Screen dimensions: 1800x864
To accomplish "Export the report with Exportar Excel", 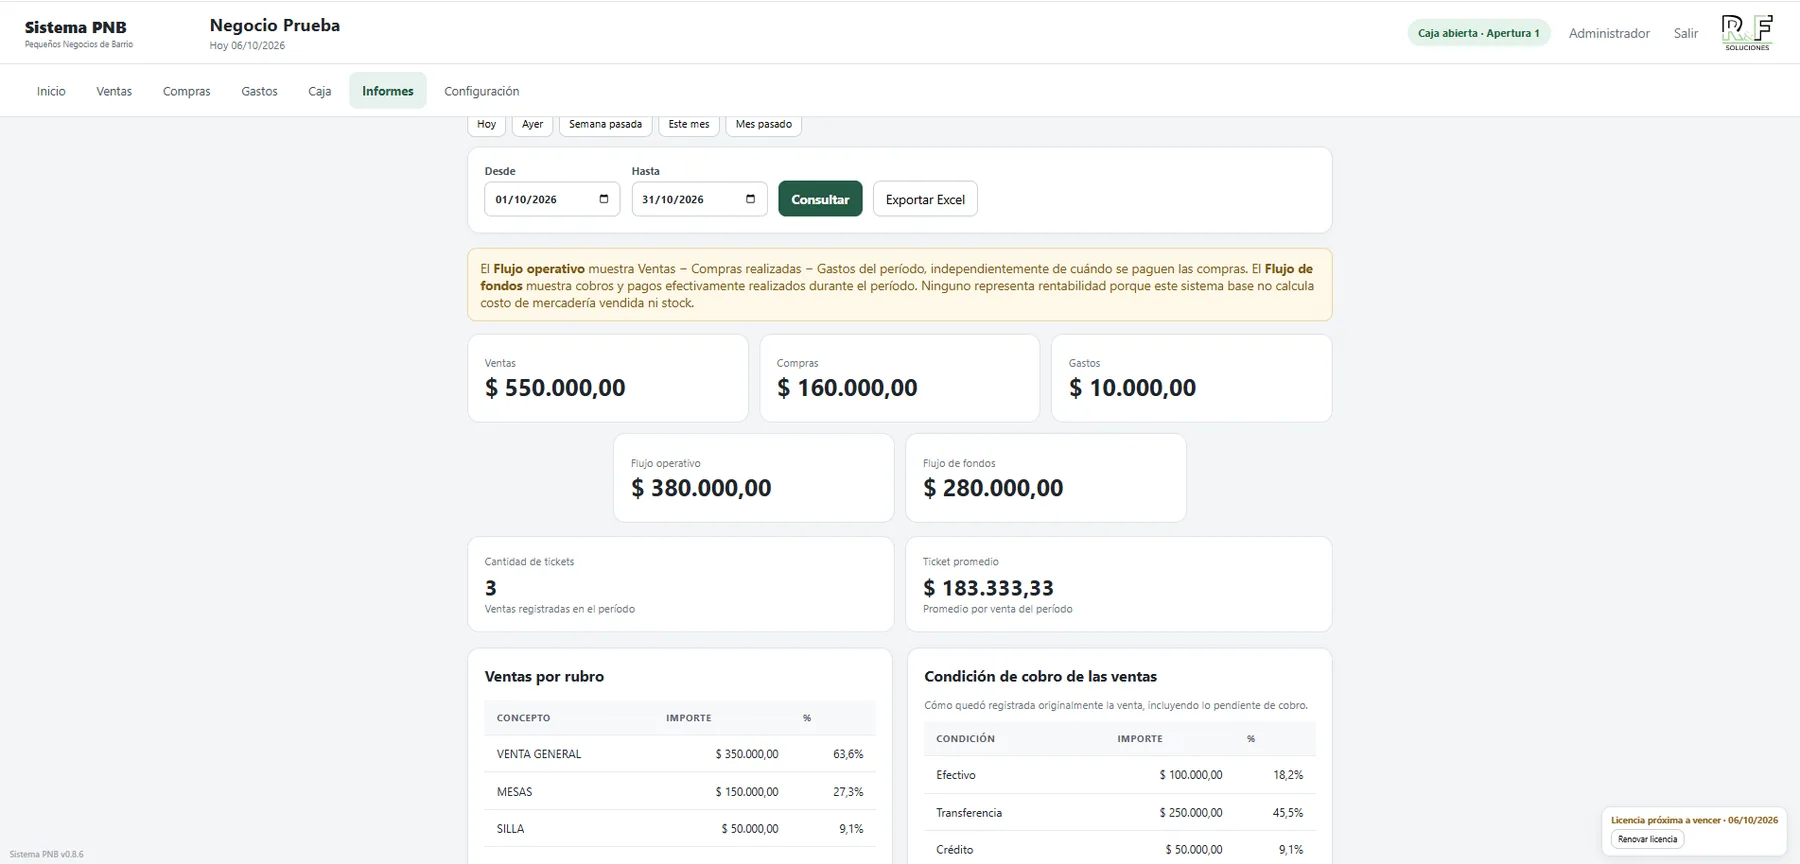I will (925, 199).
